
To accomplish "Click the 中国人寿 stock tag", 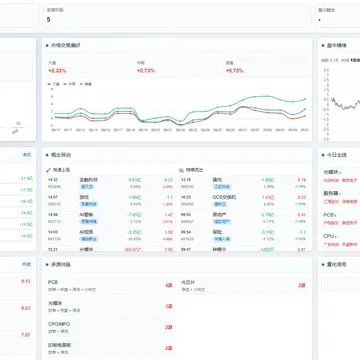I will (x=222, y=239).
